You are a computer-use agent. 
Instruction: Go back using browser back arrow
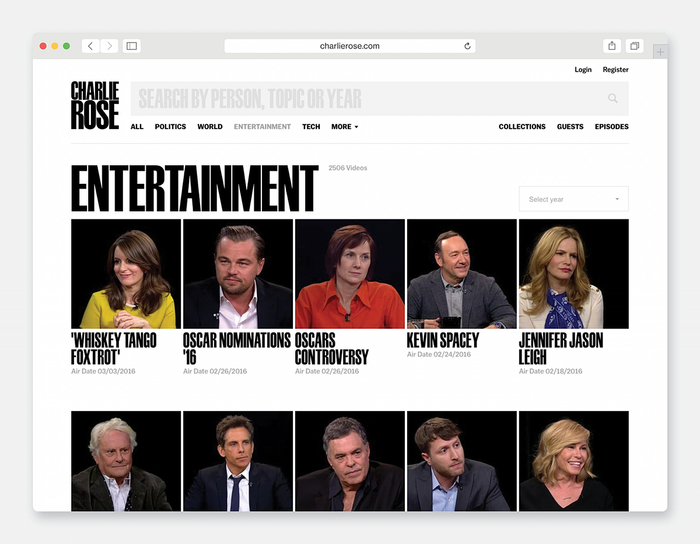[90, 46]
